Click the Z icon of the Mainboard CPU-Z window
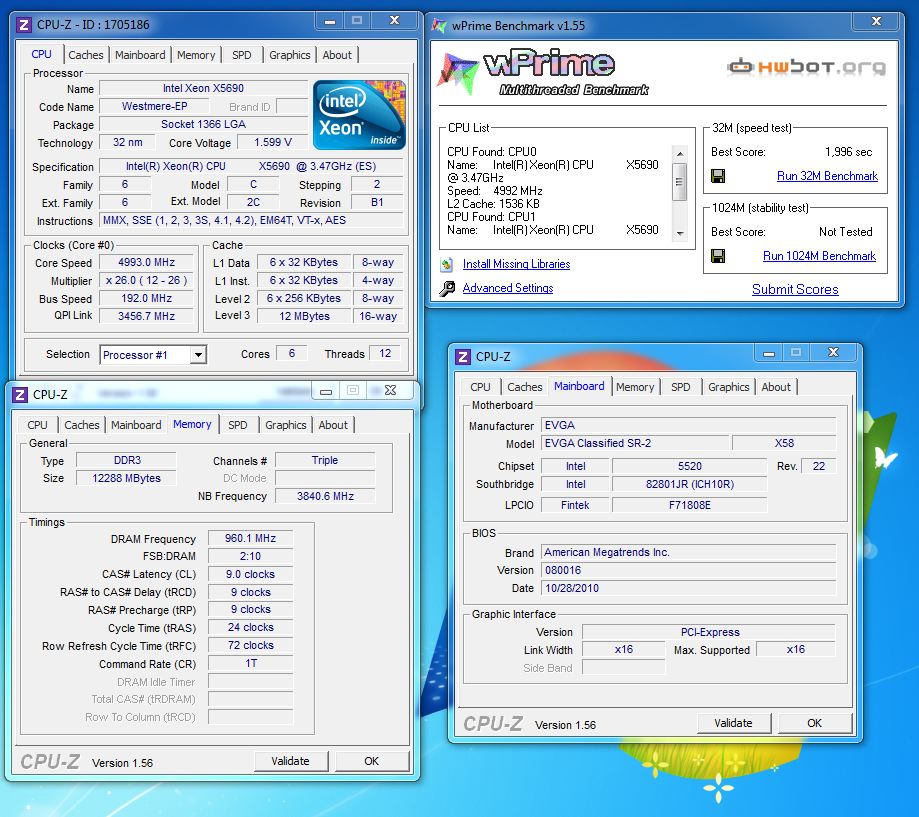919x817 pixels. [463, 357]
